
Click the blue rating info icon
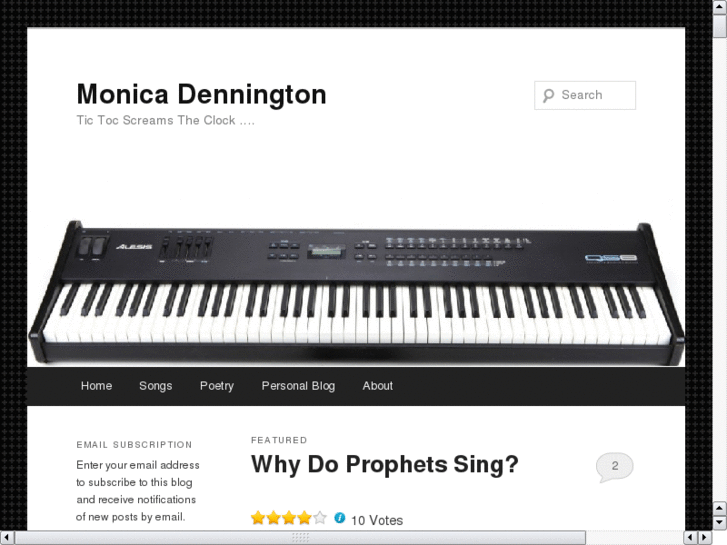point(340,518)
